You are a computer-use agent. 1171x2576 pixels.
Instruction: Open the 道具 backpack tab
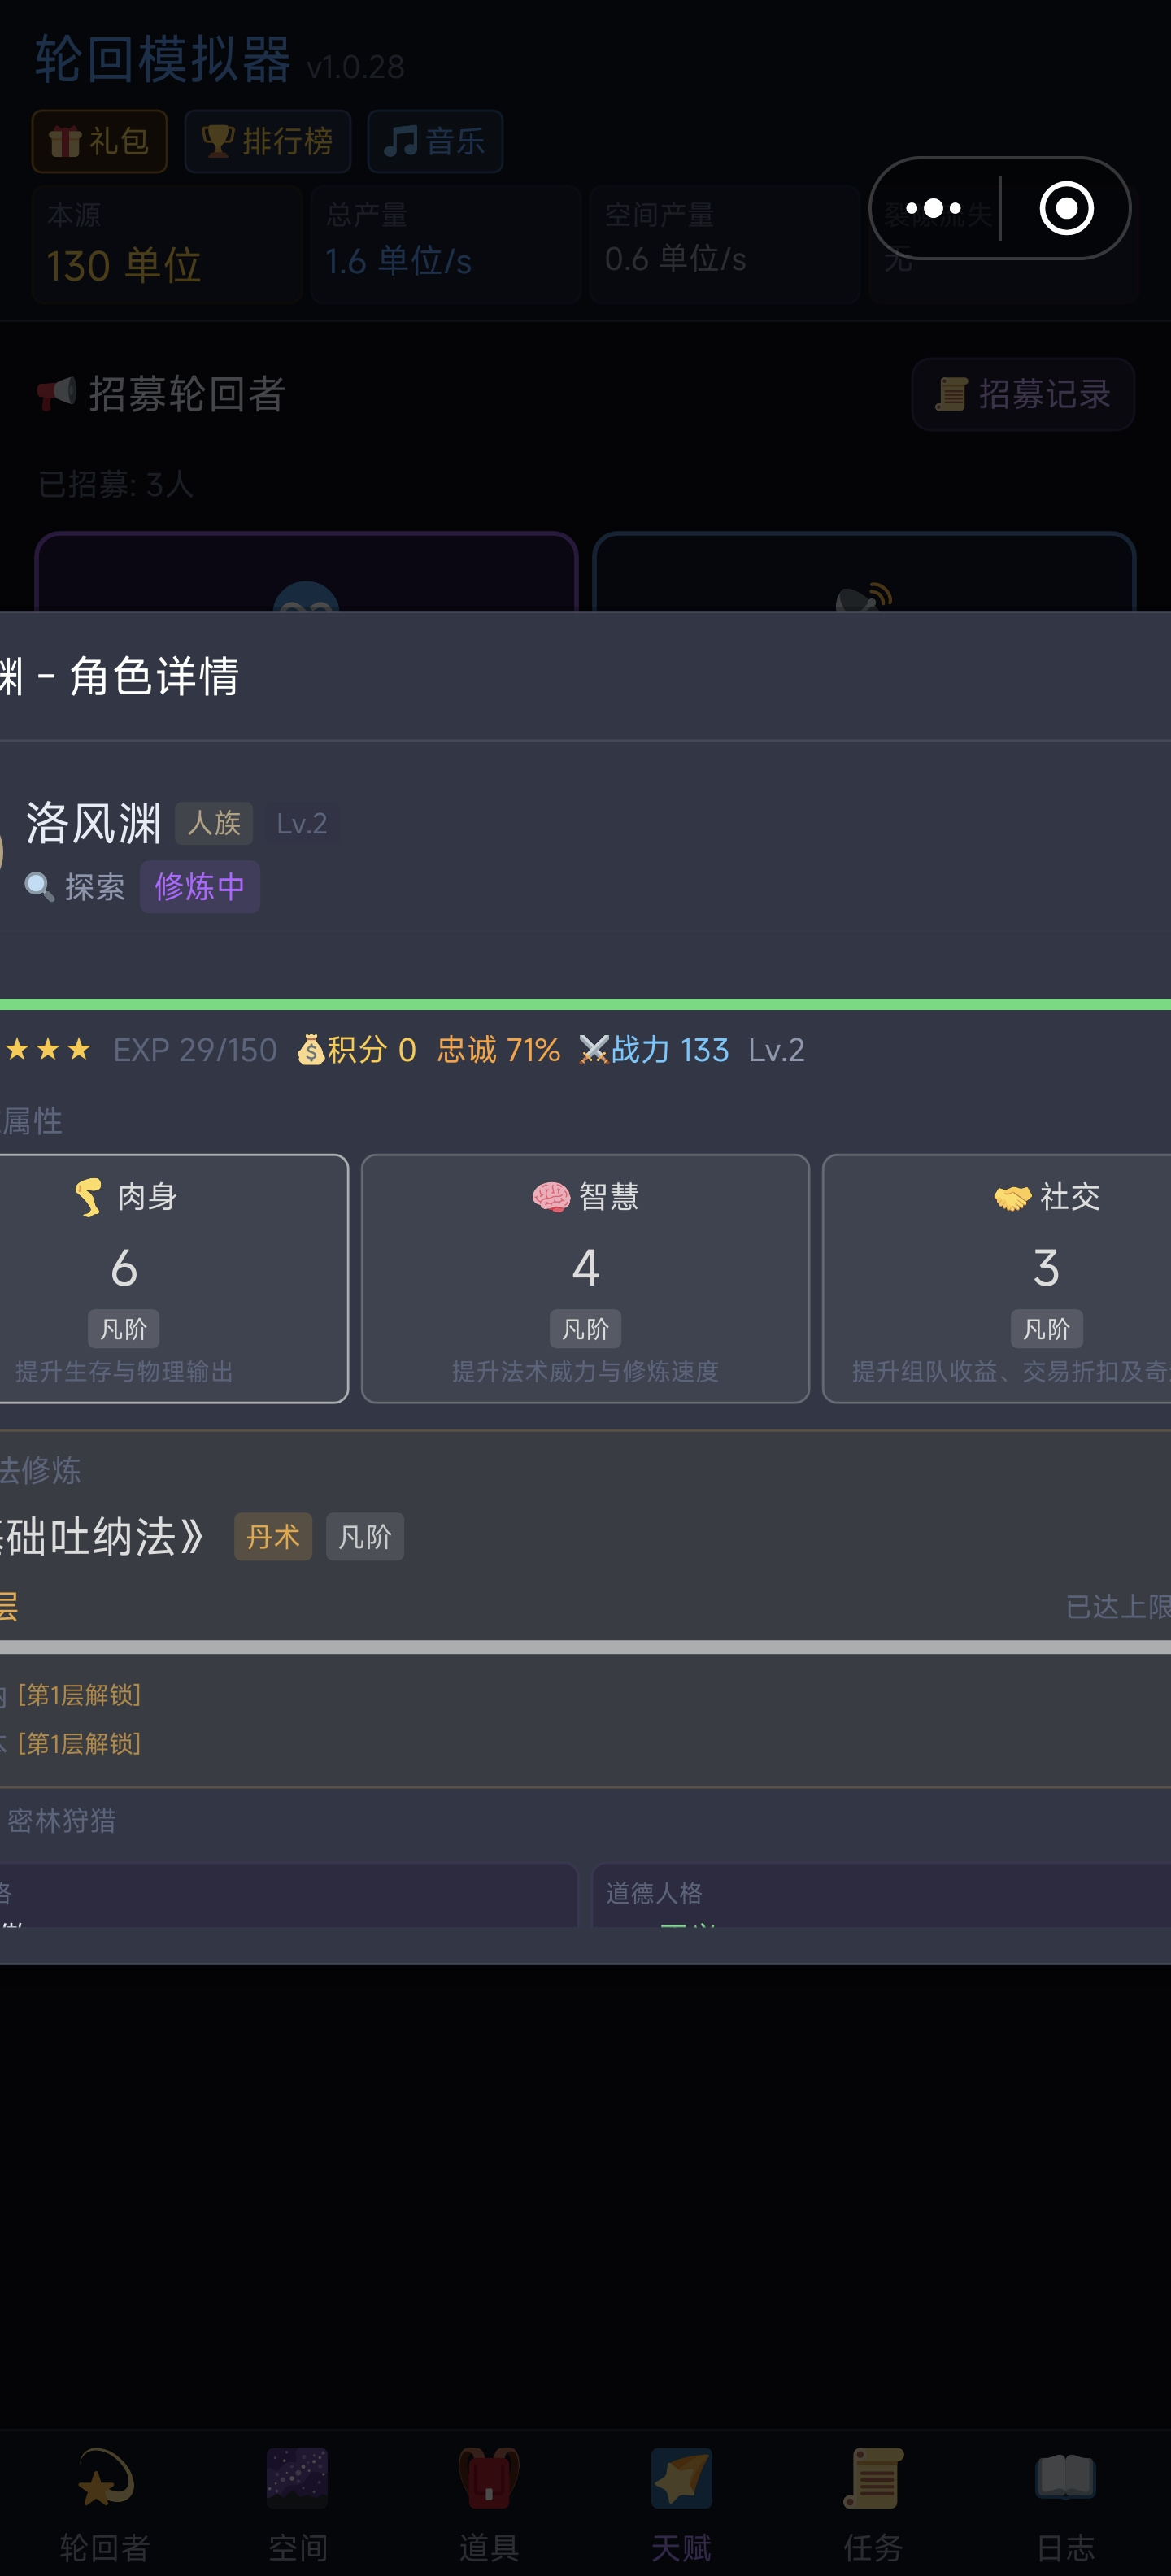tap(489, 2504)
